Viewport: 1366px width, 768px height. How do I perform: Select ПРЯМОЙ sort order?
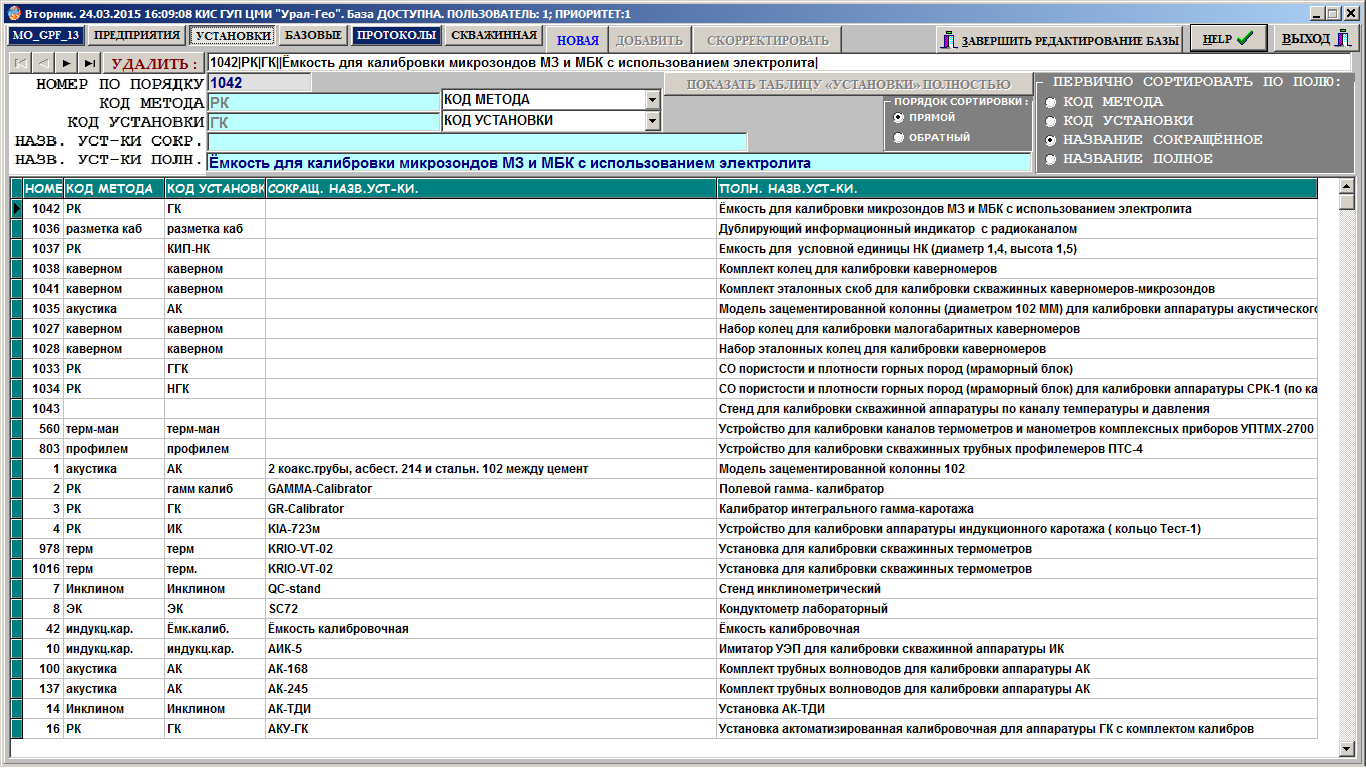pos(899,118)
